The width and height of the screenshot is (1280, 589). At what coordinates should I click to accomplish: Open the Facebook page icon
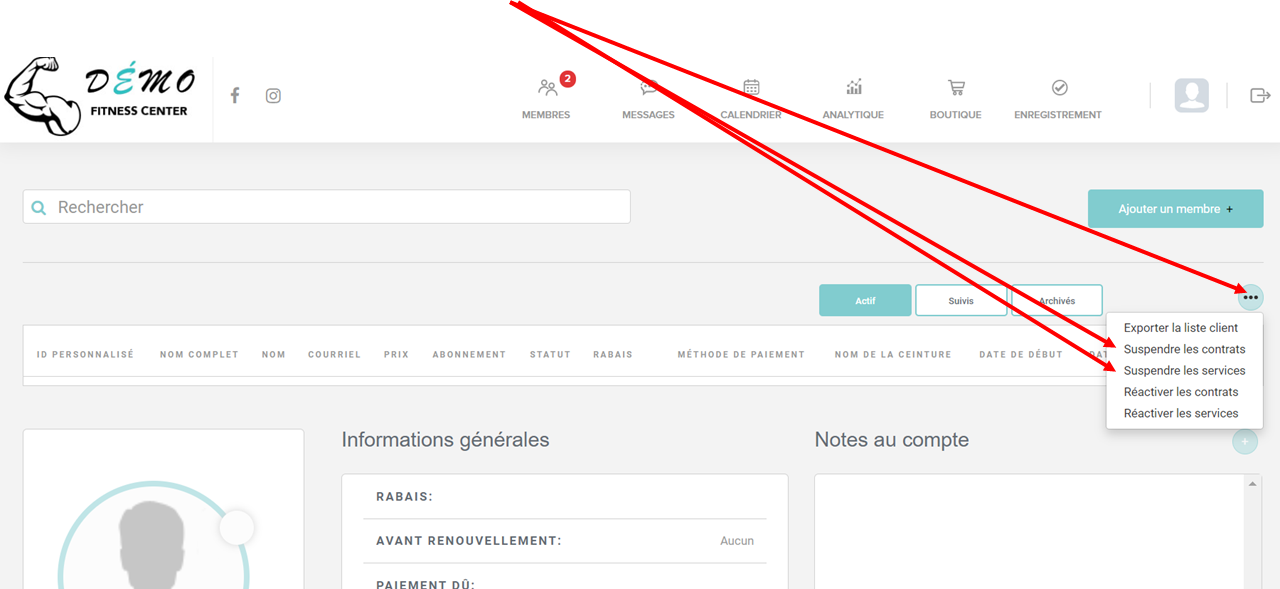click(235, 95)
